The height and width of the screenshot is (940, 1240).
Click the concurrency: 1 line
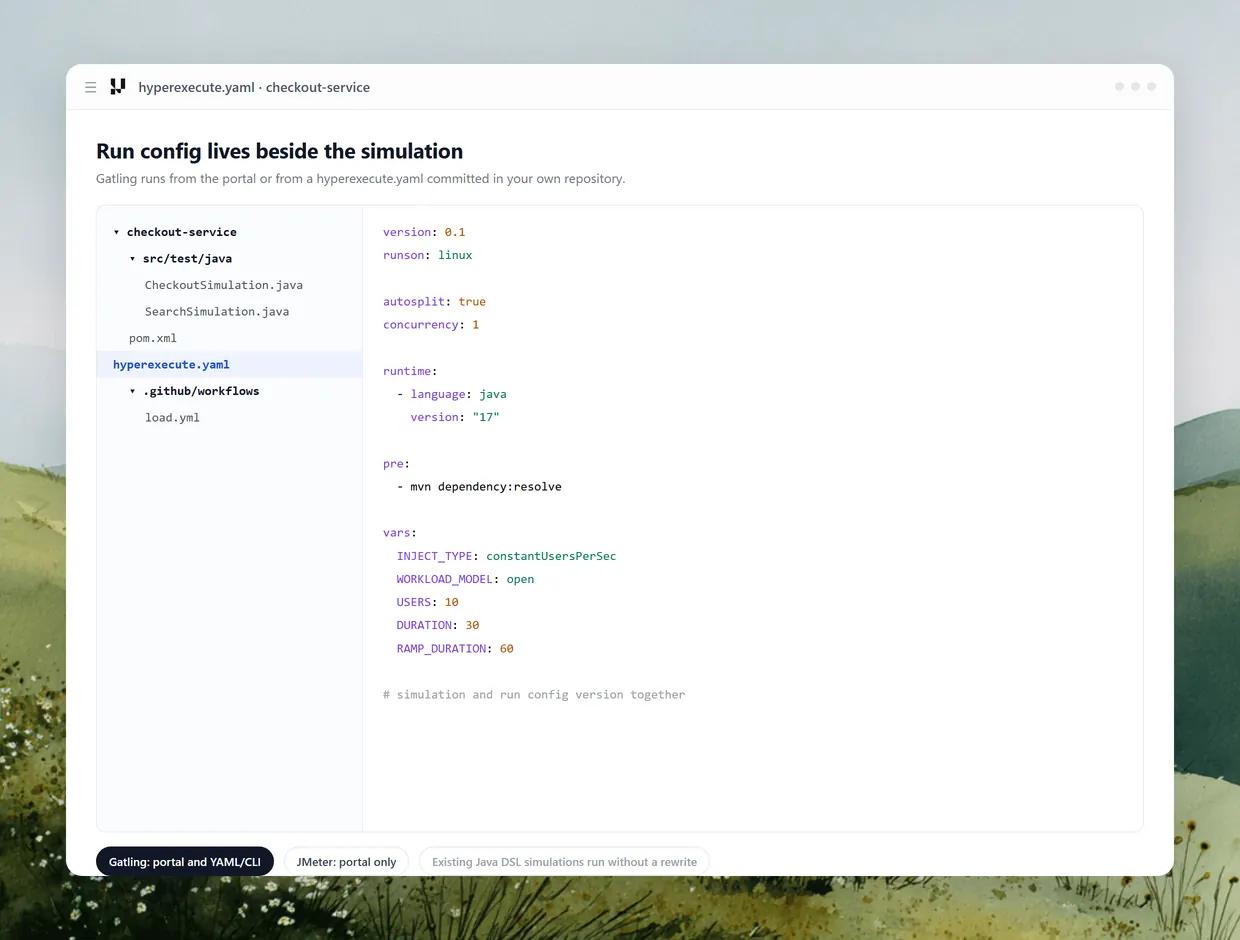click(x=431, y=324)
